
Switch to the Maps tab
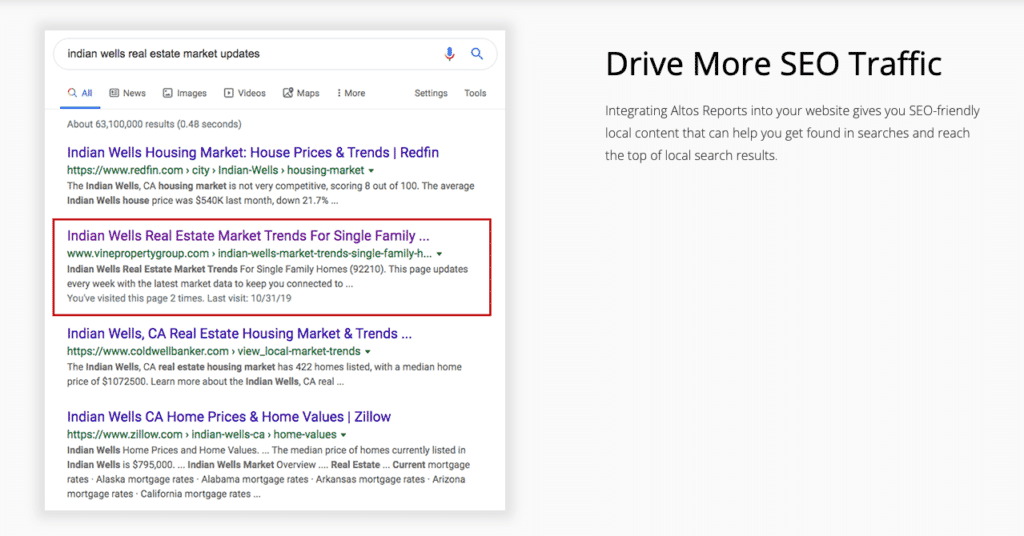(x=301, y=93)
